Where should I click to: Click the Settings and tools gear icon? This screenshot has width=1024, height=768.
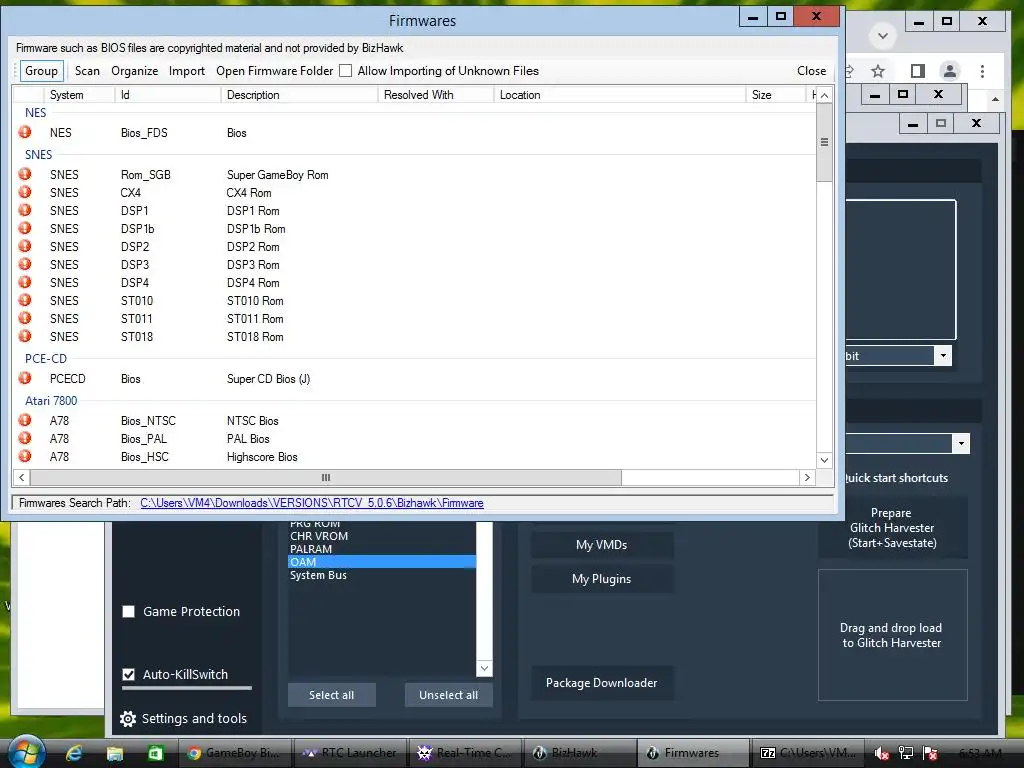(128, 718)
